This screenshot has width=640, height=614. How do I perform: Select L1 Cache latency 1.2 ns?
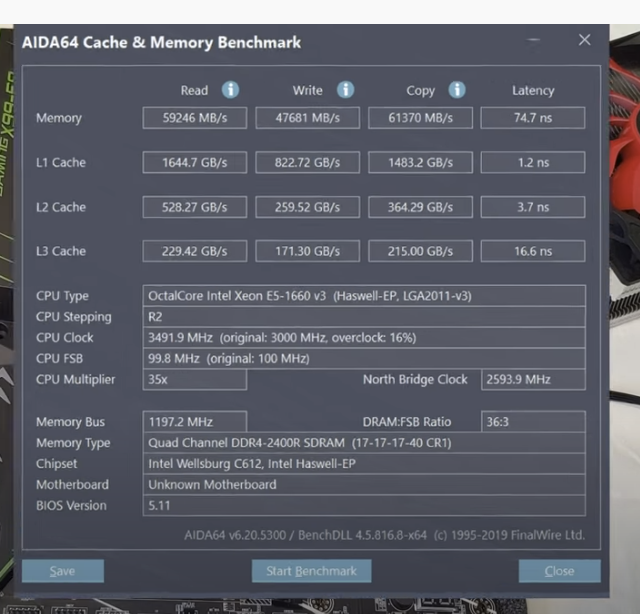[533, 162]
